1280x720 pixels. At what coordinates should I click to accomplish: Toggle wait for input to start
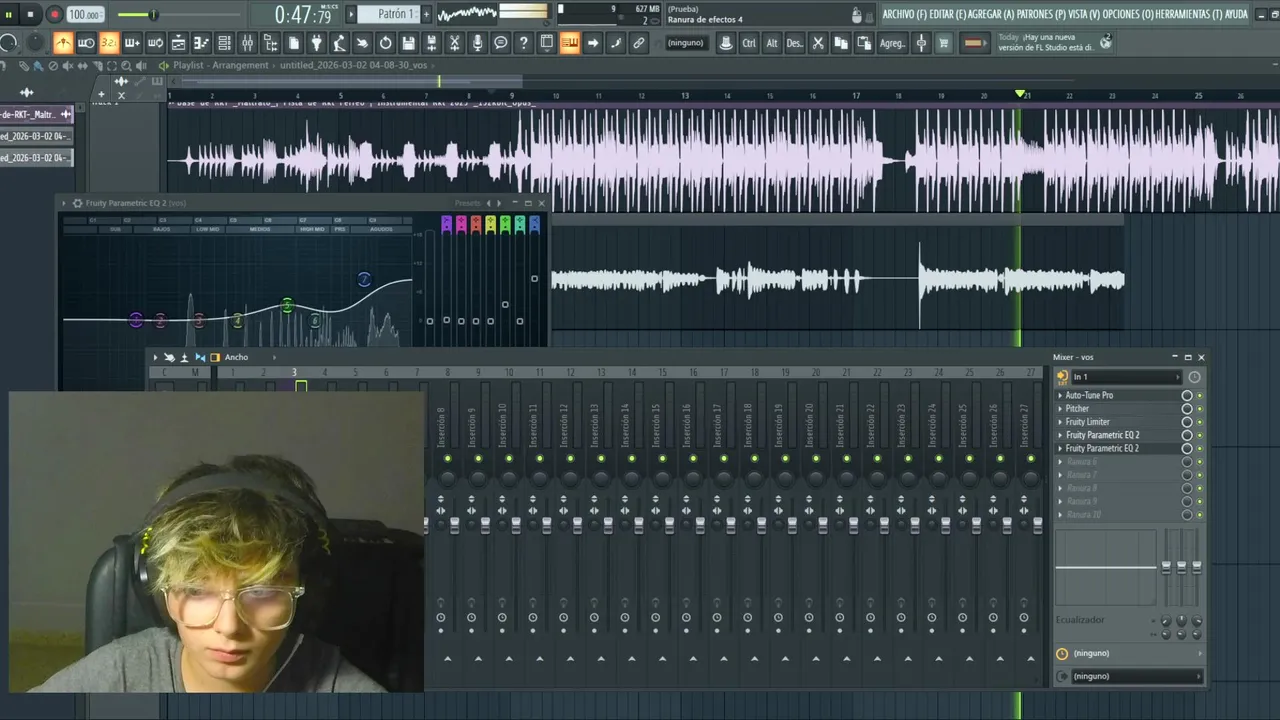point(86,43)
